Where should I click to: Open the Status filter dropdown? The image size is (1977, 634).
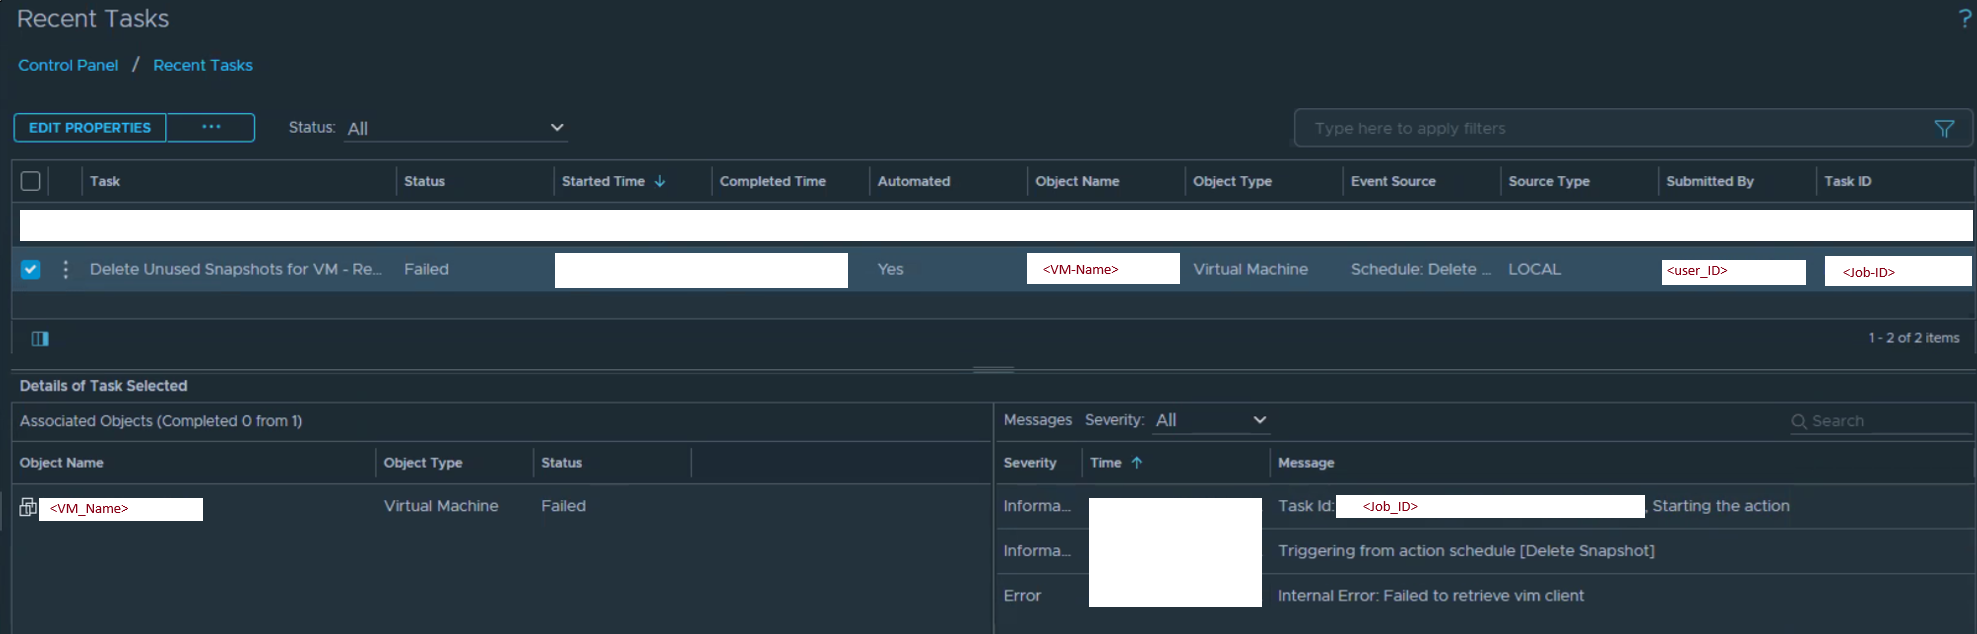455,128
